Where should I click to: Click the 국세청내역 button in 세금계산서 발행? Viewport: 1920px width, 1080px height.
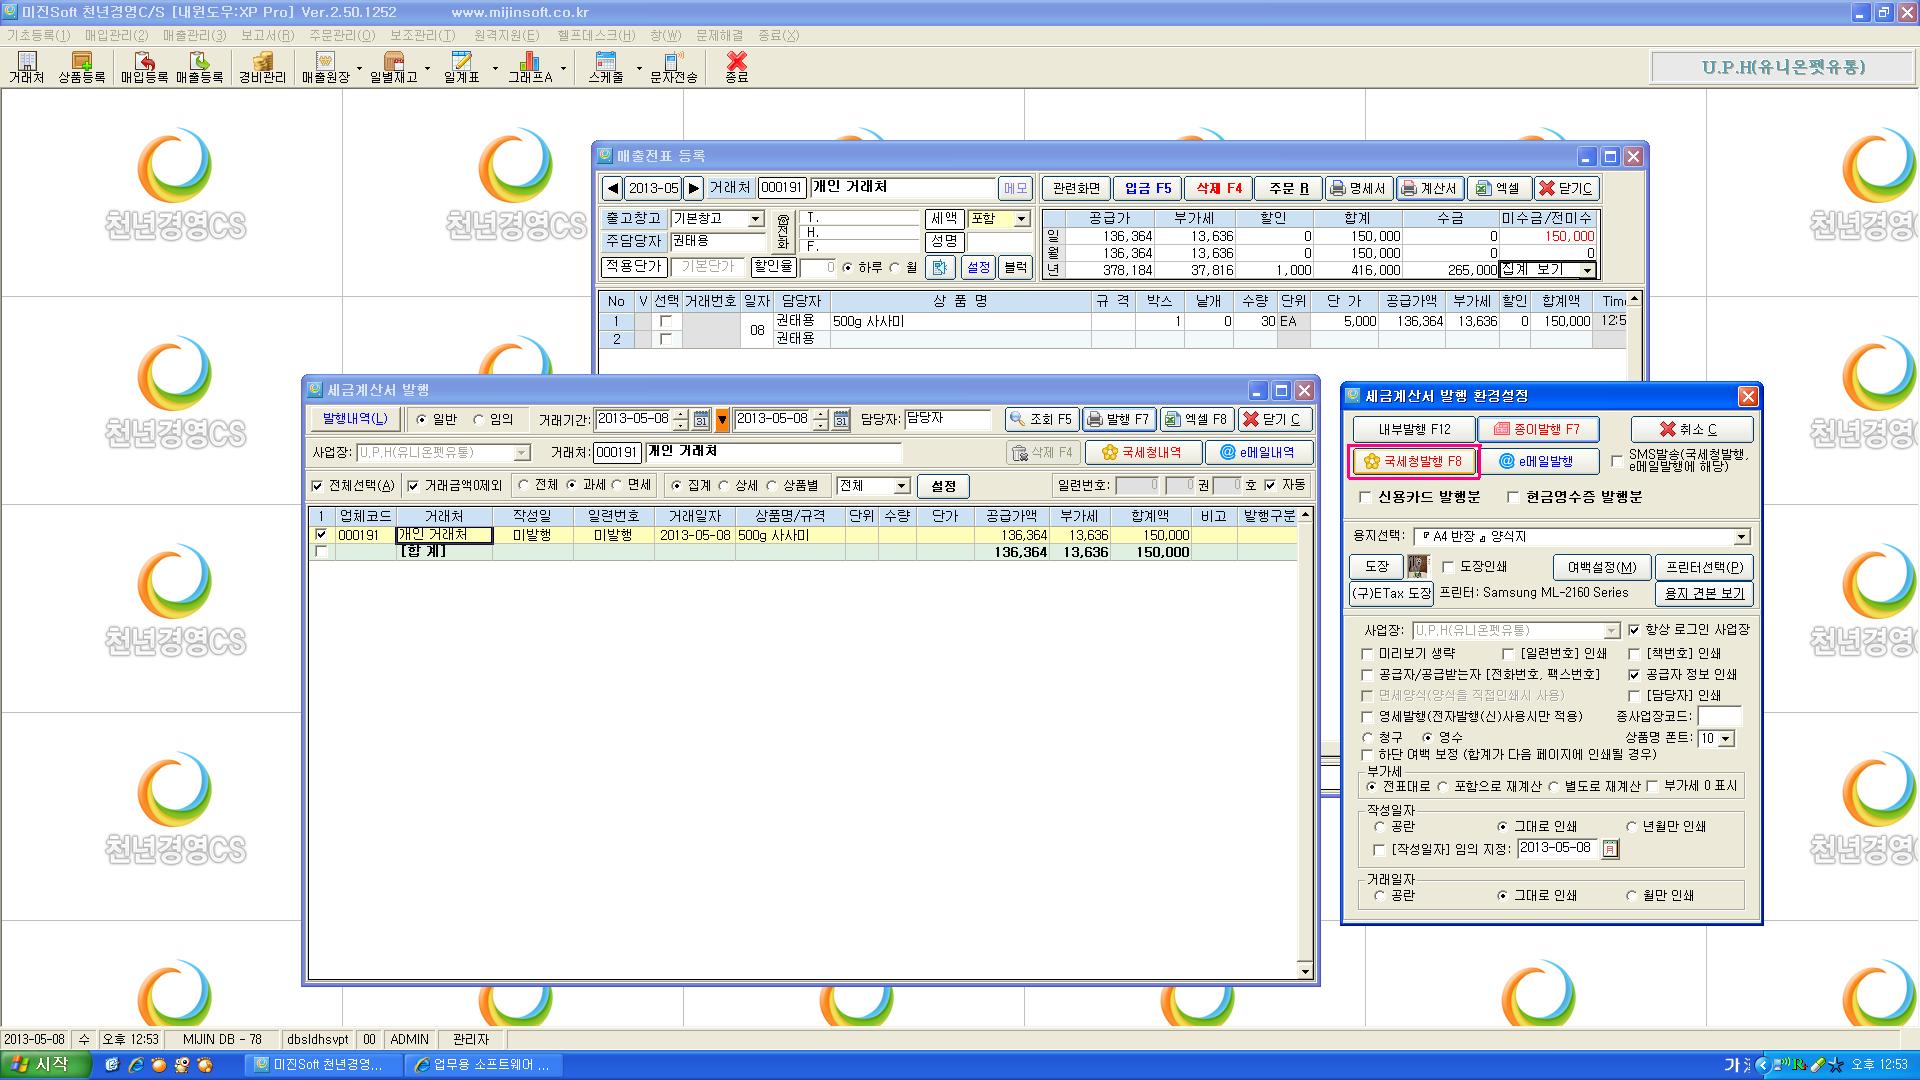click(x=1141, y=453)
